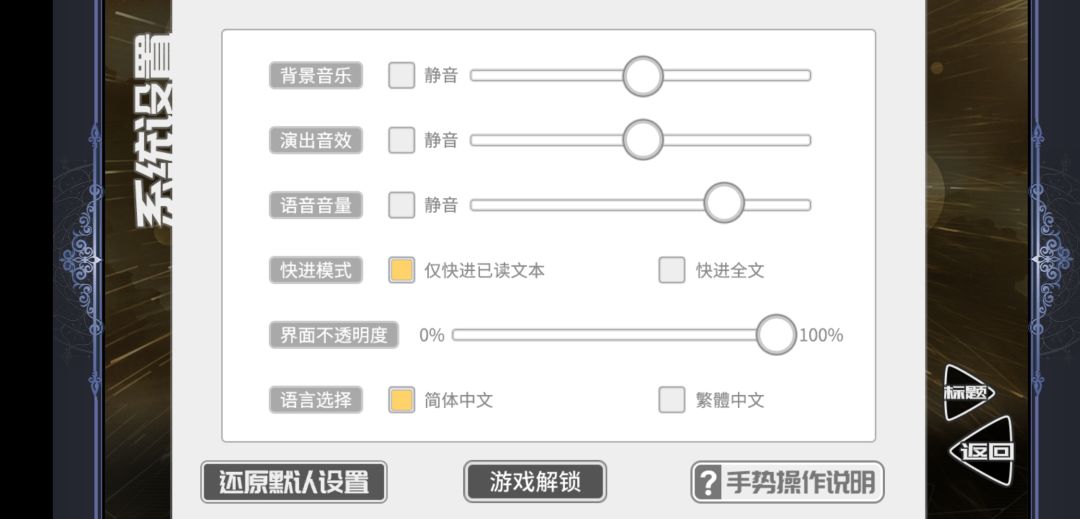Click the 界面不透明度 opacity slider knob

tap(776, 335)
